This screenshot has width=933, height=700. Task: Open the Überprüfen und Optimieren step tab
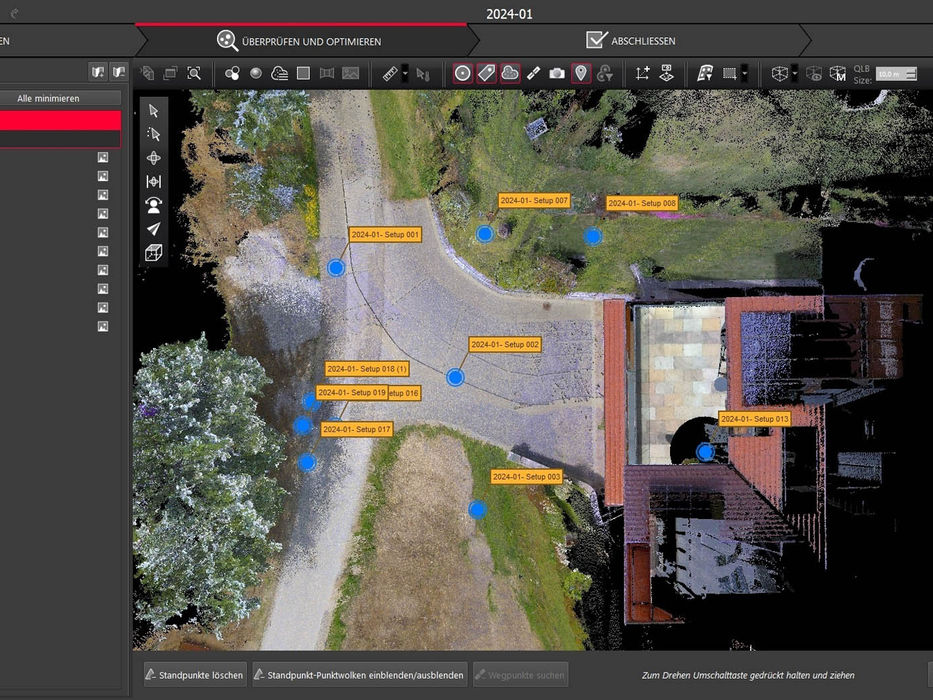(x=299, y=41)
